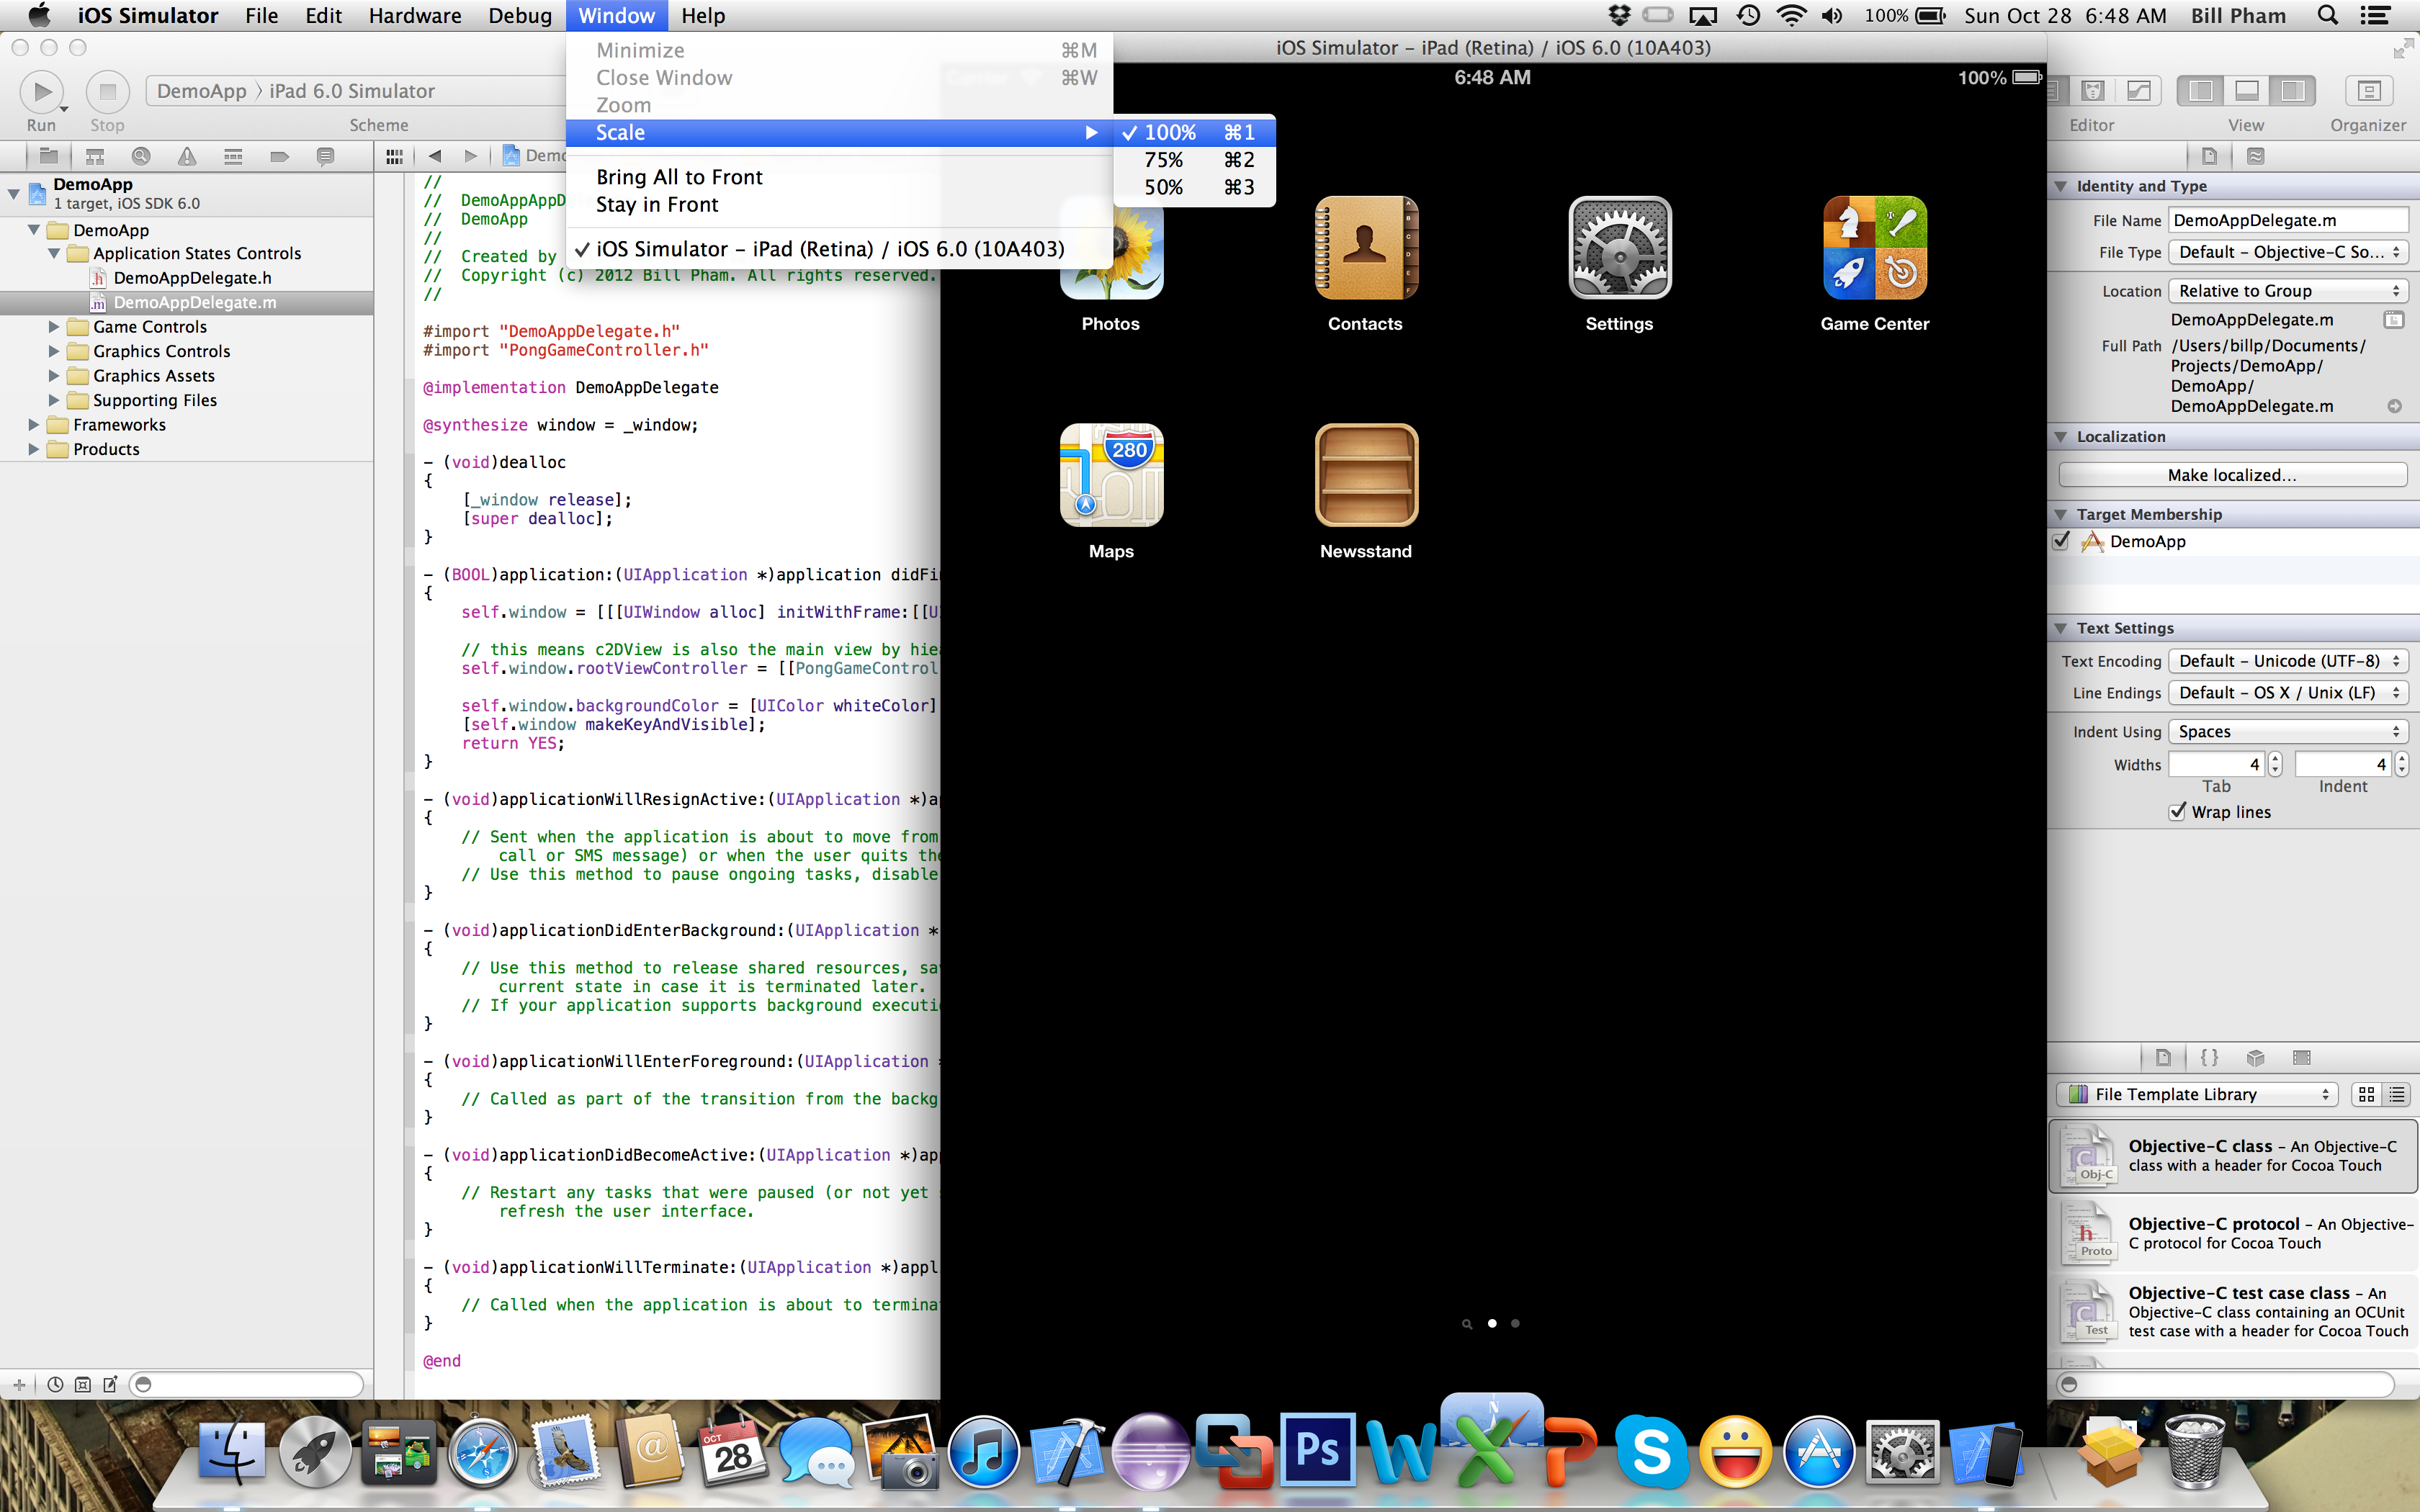Screen dimensions: 2420x1512
Task: Select Stay in Front menu item
Action: tap(656, 205)
